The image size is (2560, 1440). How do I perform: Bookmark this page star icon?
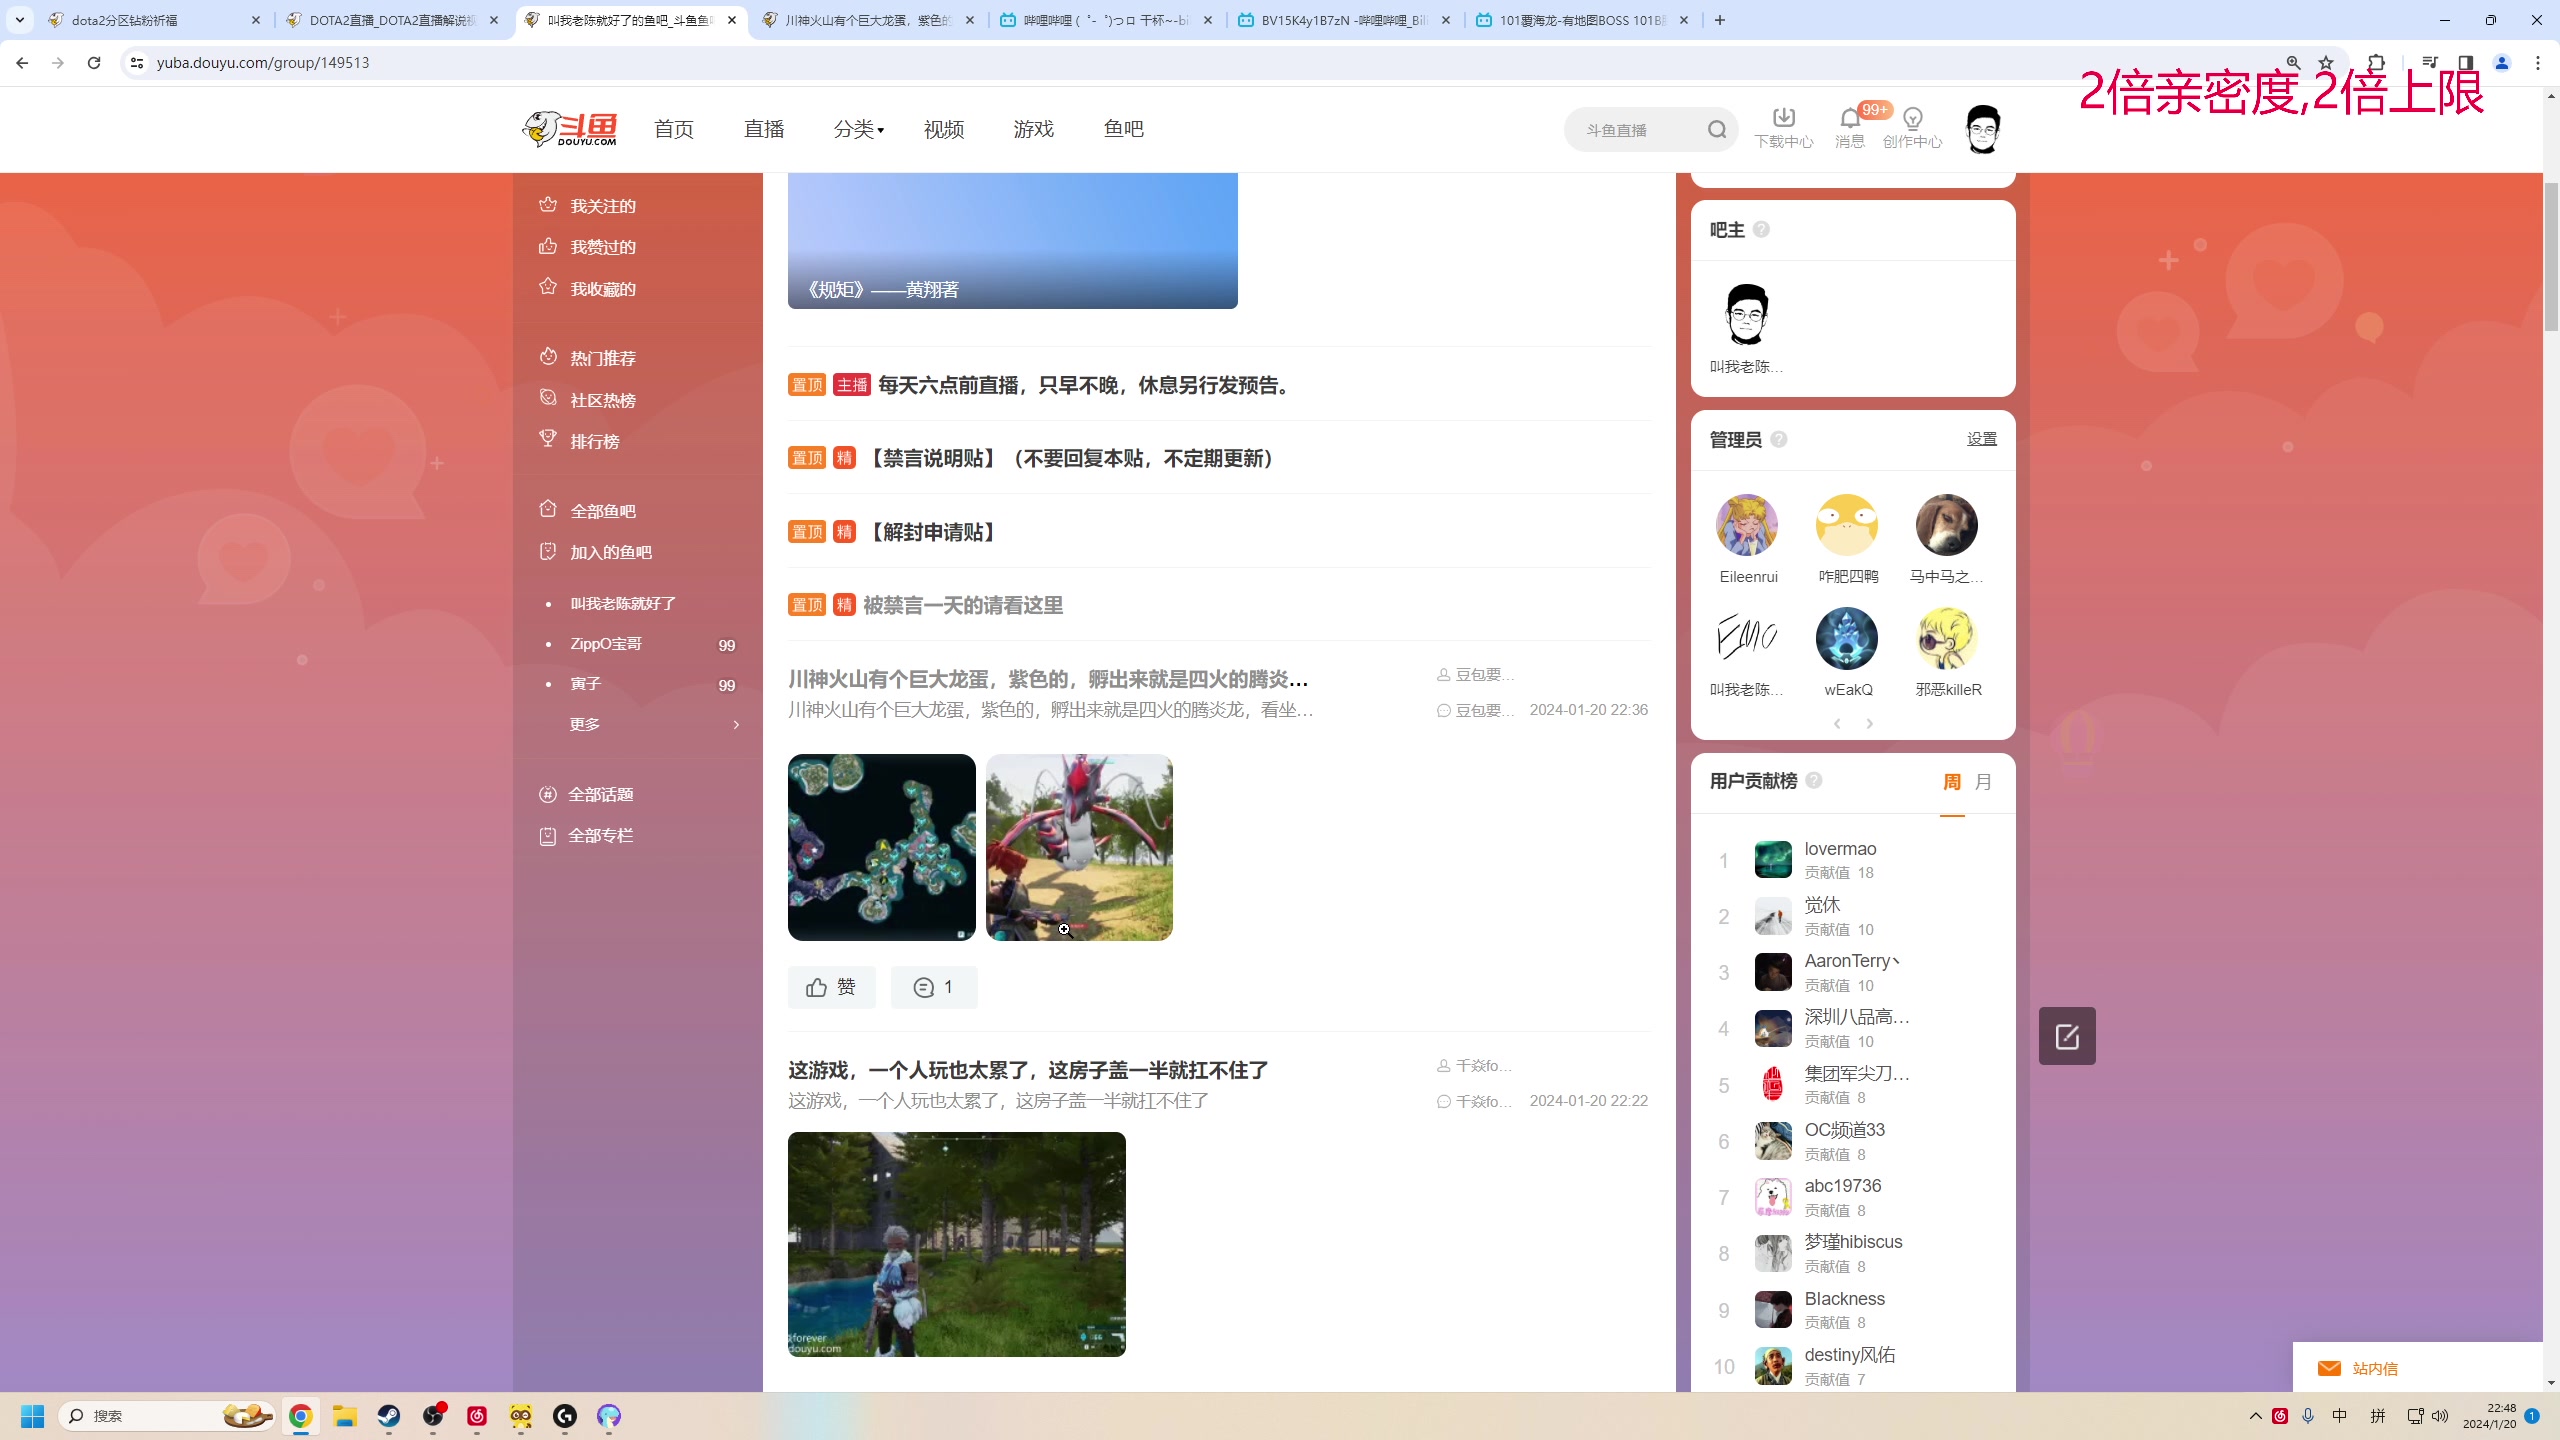[x=2327, y=62]
